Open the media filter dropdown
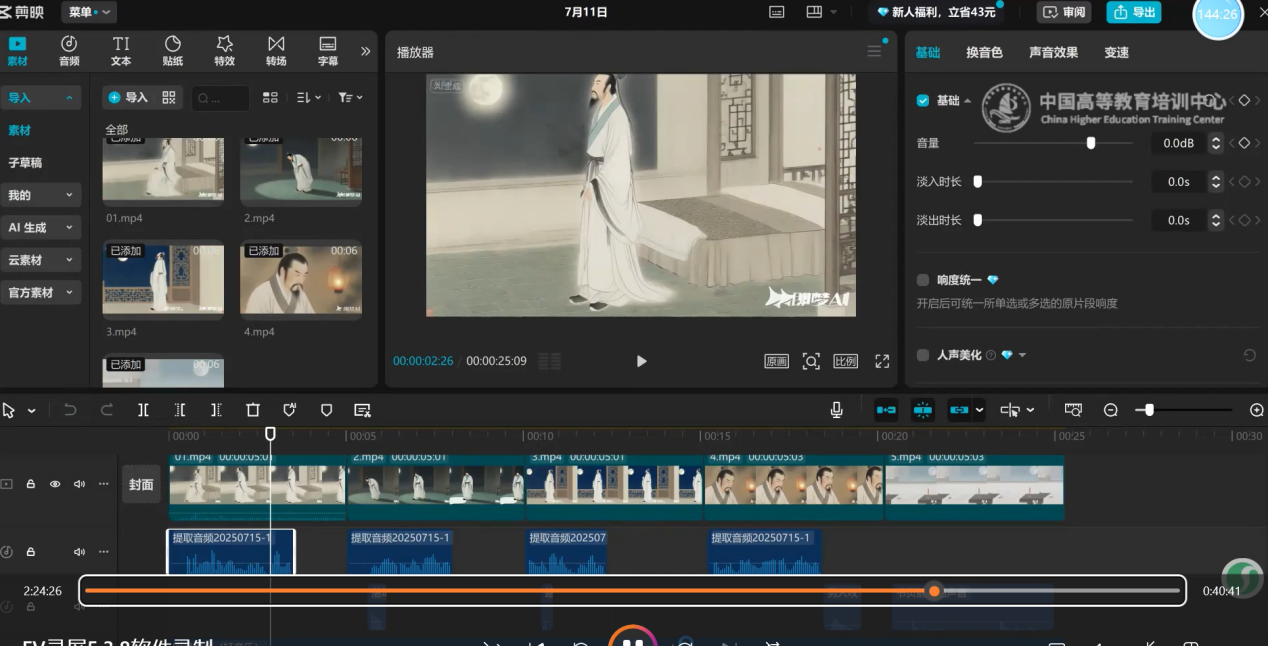The height and width of the screenshot is (646, 1268). pyautogui.click(x=350, y=97)
